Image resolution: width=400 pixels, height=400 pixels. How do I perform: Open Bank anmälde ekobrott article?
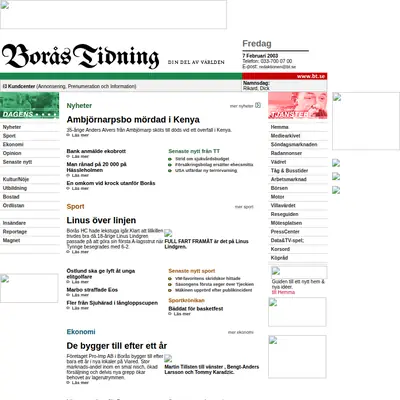tap(96, 151)
